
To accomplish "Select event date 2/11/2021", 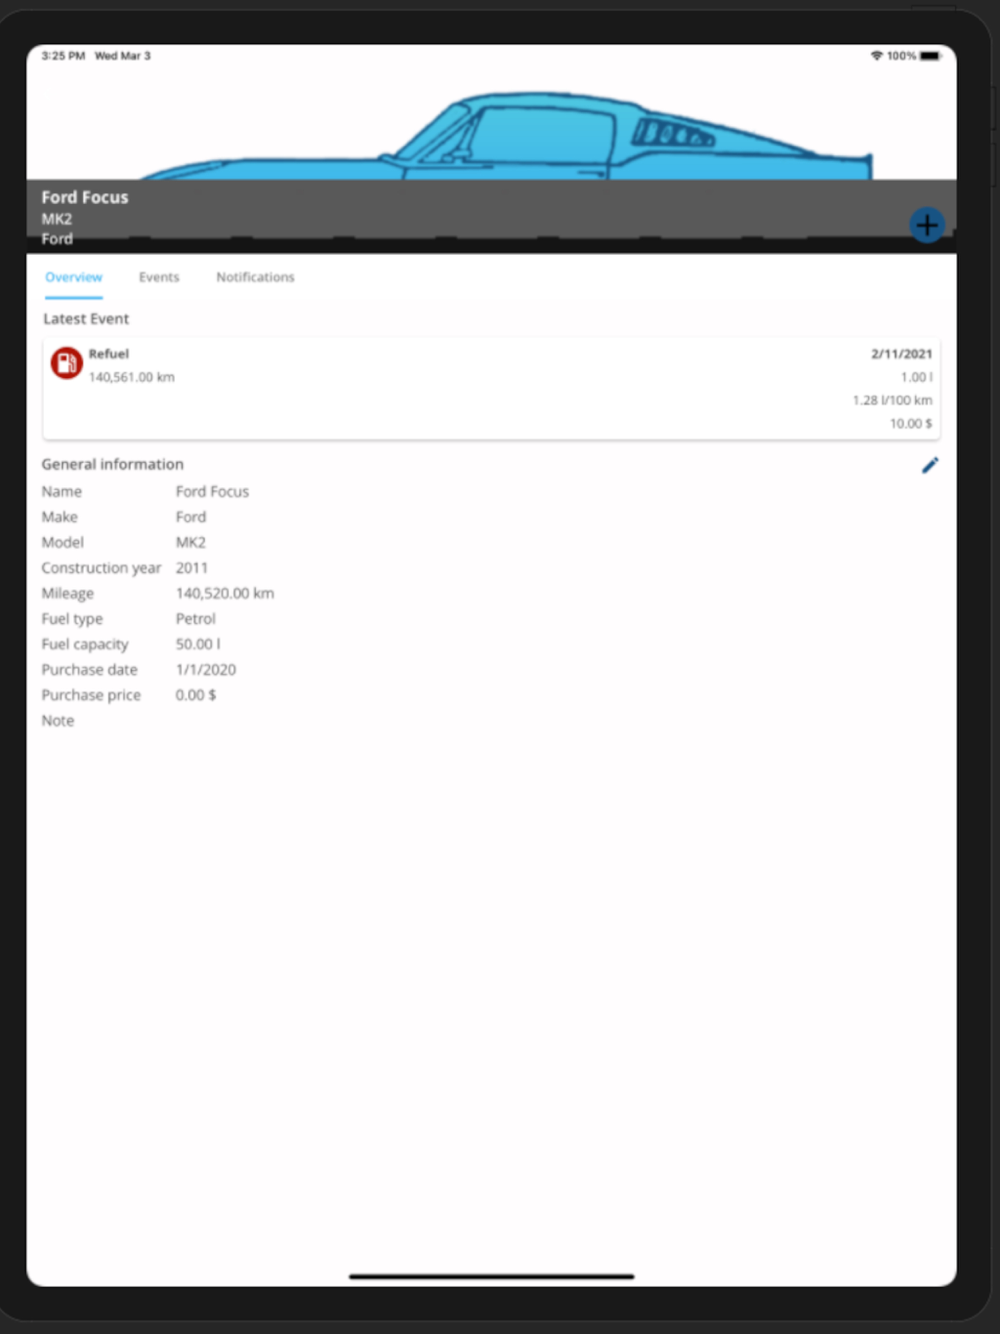I will click(x=901, y=354).
